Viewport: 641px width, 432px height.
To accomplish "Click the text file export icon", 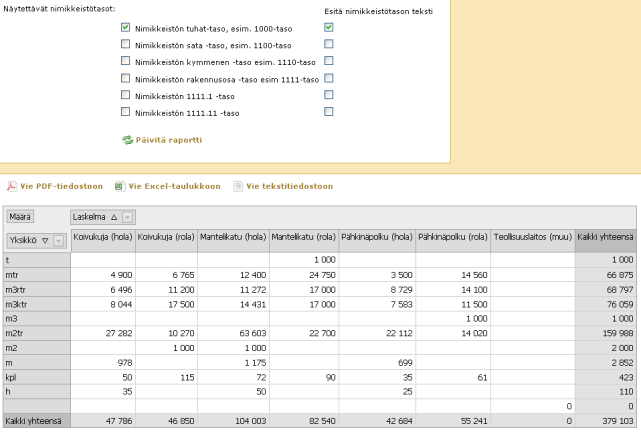I will point(238,186).
